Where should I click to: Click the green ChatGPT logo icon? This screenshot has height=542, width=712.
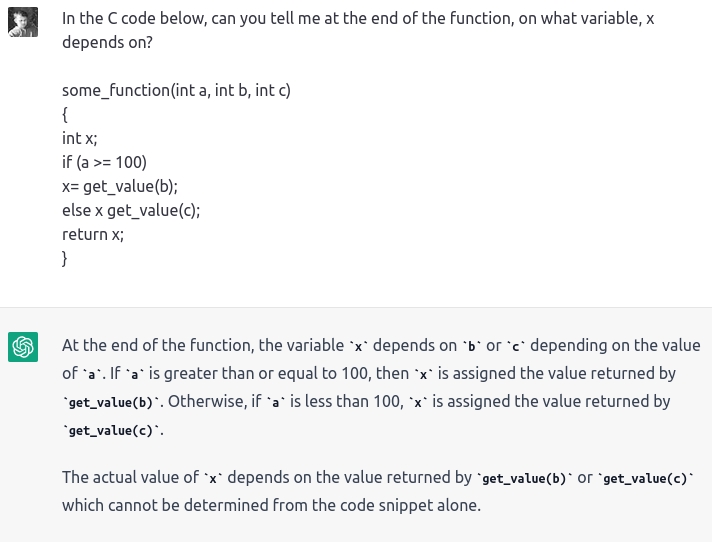(x=23, y=347)
